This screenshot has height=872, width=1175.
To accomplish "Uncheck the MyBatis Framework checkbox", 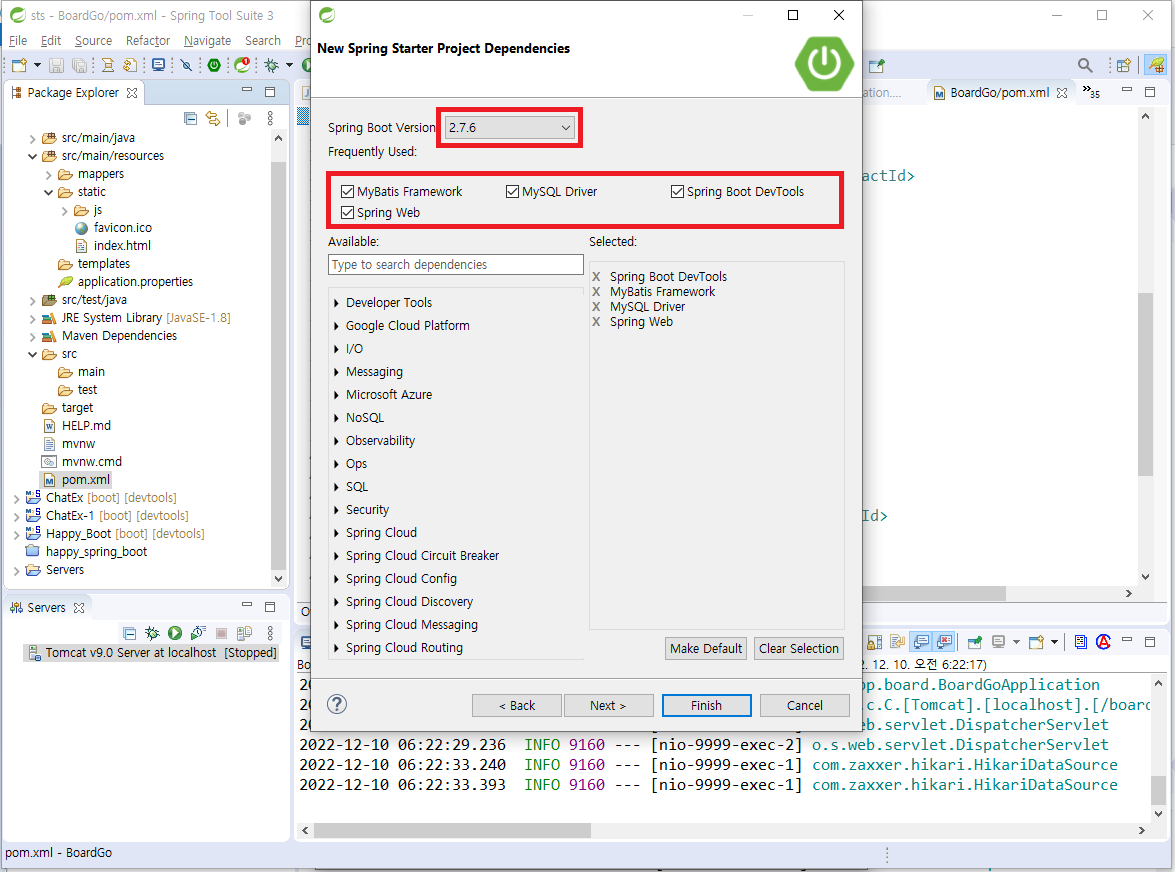I will 347,191.
